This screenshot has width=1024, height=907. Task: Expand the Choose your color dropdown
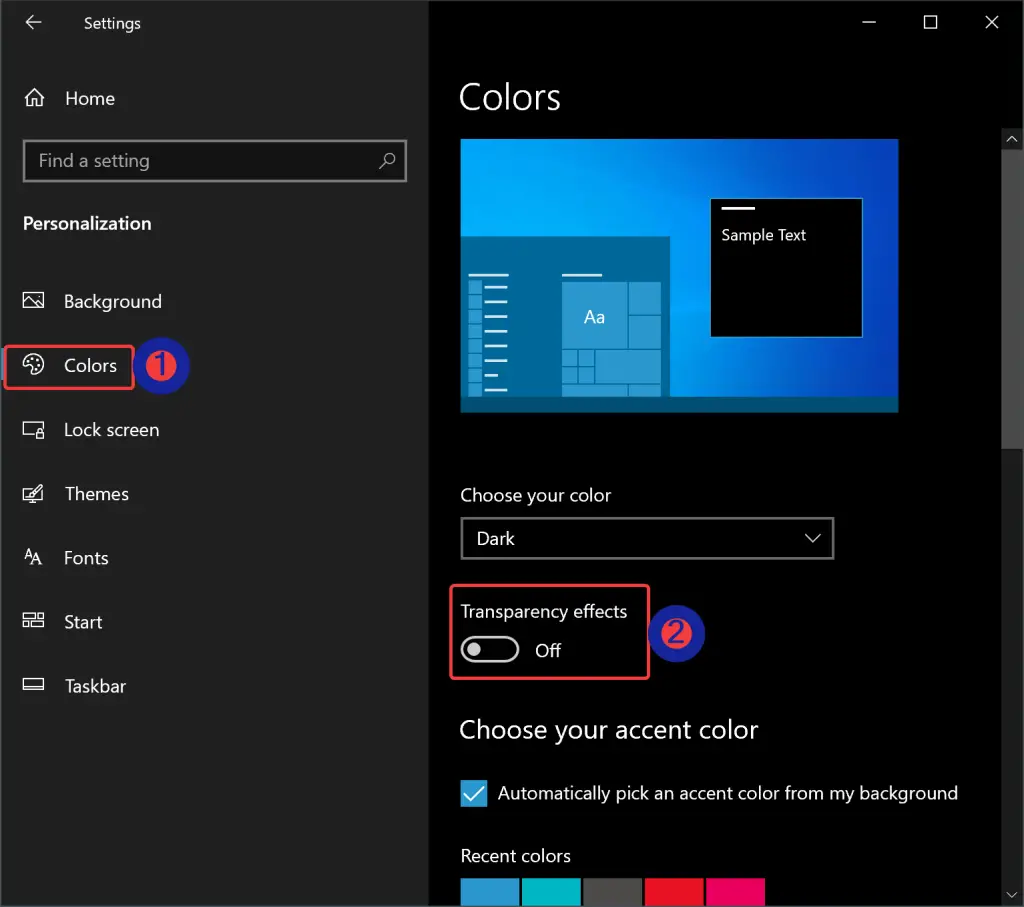(x=646, y=539)
